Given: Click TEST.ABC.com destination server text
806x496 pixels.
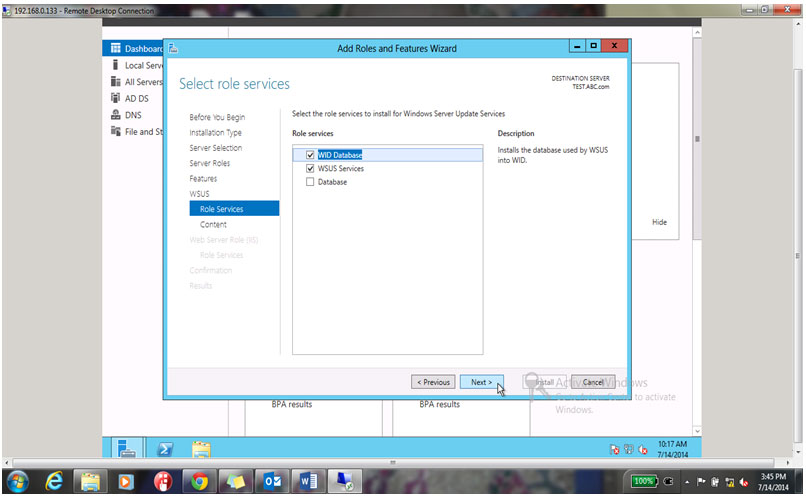Looking at the screenshot, I should pyautogui.click(x=591, y=87).
